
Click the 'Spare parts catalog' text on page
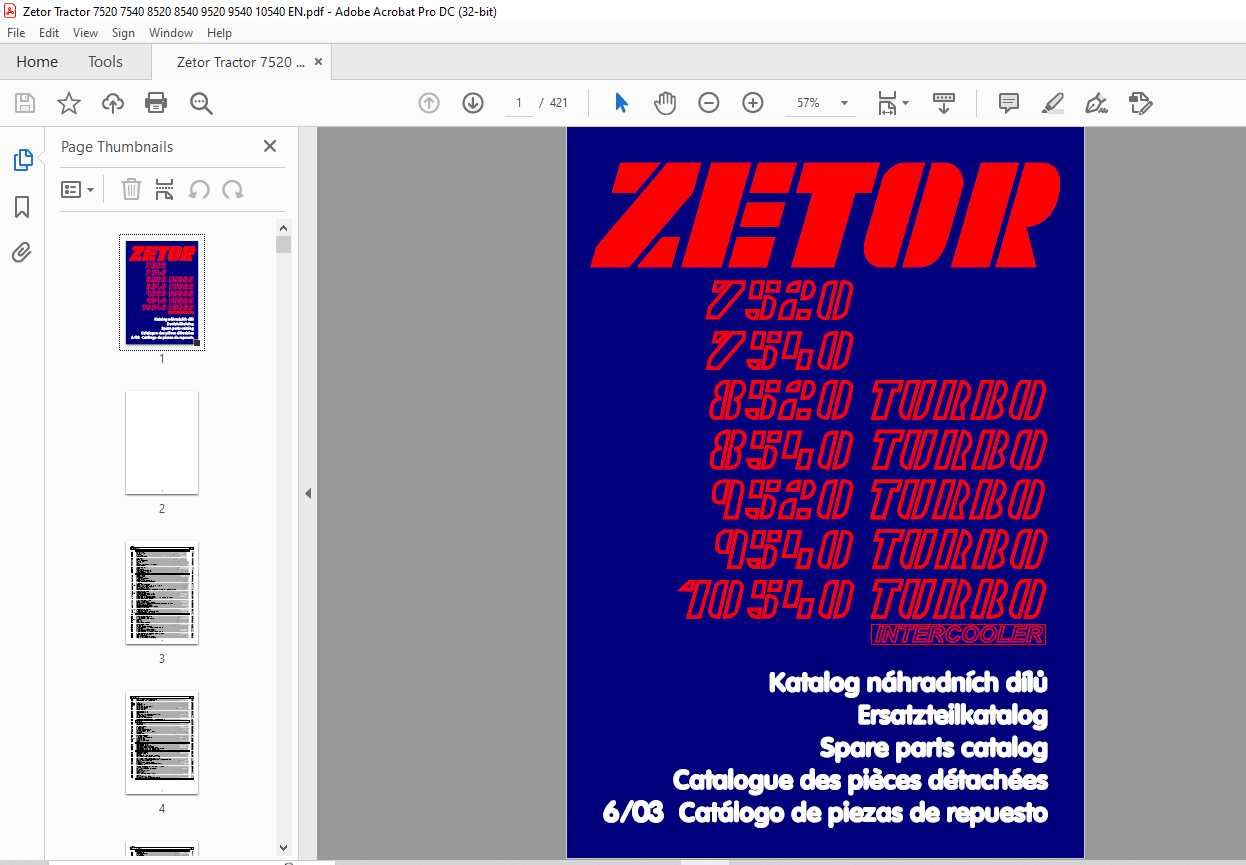click(x=933, y=748)
